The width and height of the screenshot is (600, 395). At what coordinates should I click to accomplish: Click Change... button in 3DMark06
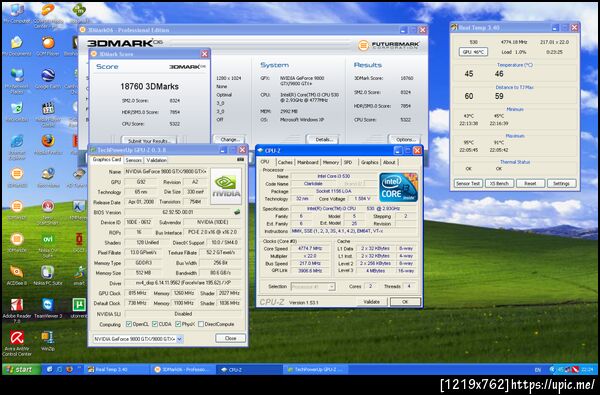click(x=230, y=139)
